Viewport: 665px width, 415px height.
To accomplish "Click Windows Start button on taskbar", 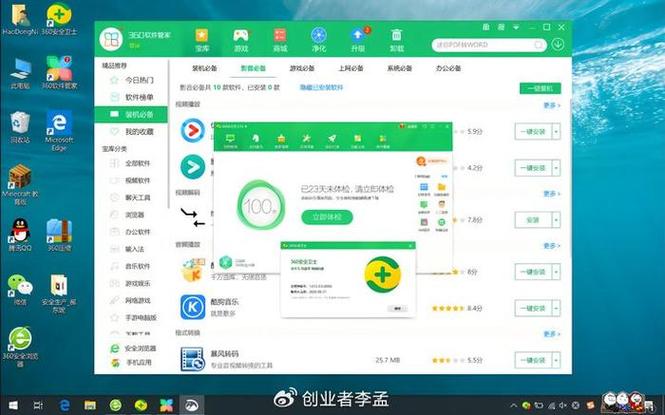I will (13, 405).
